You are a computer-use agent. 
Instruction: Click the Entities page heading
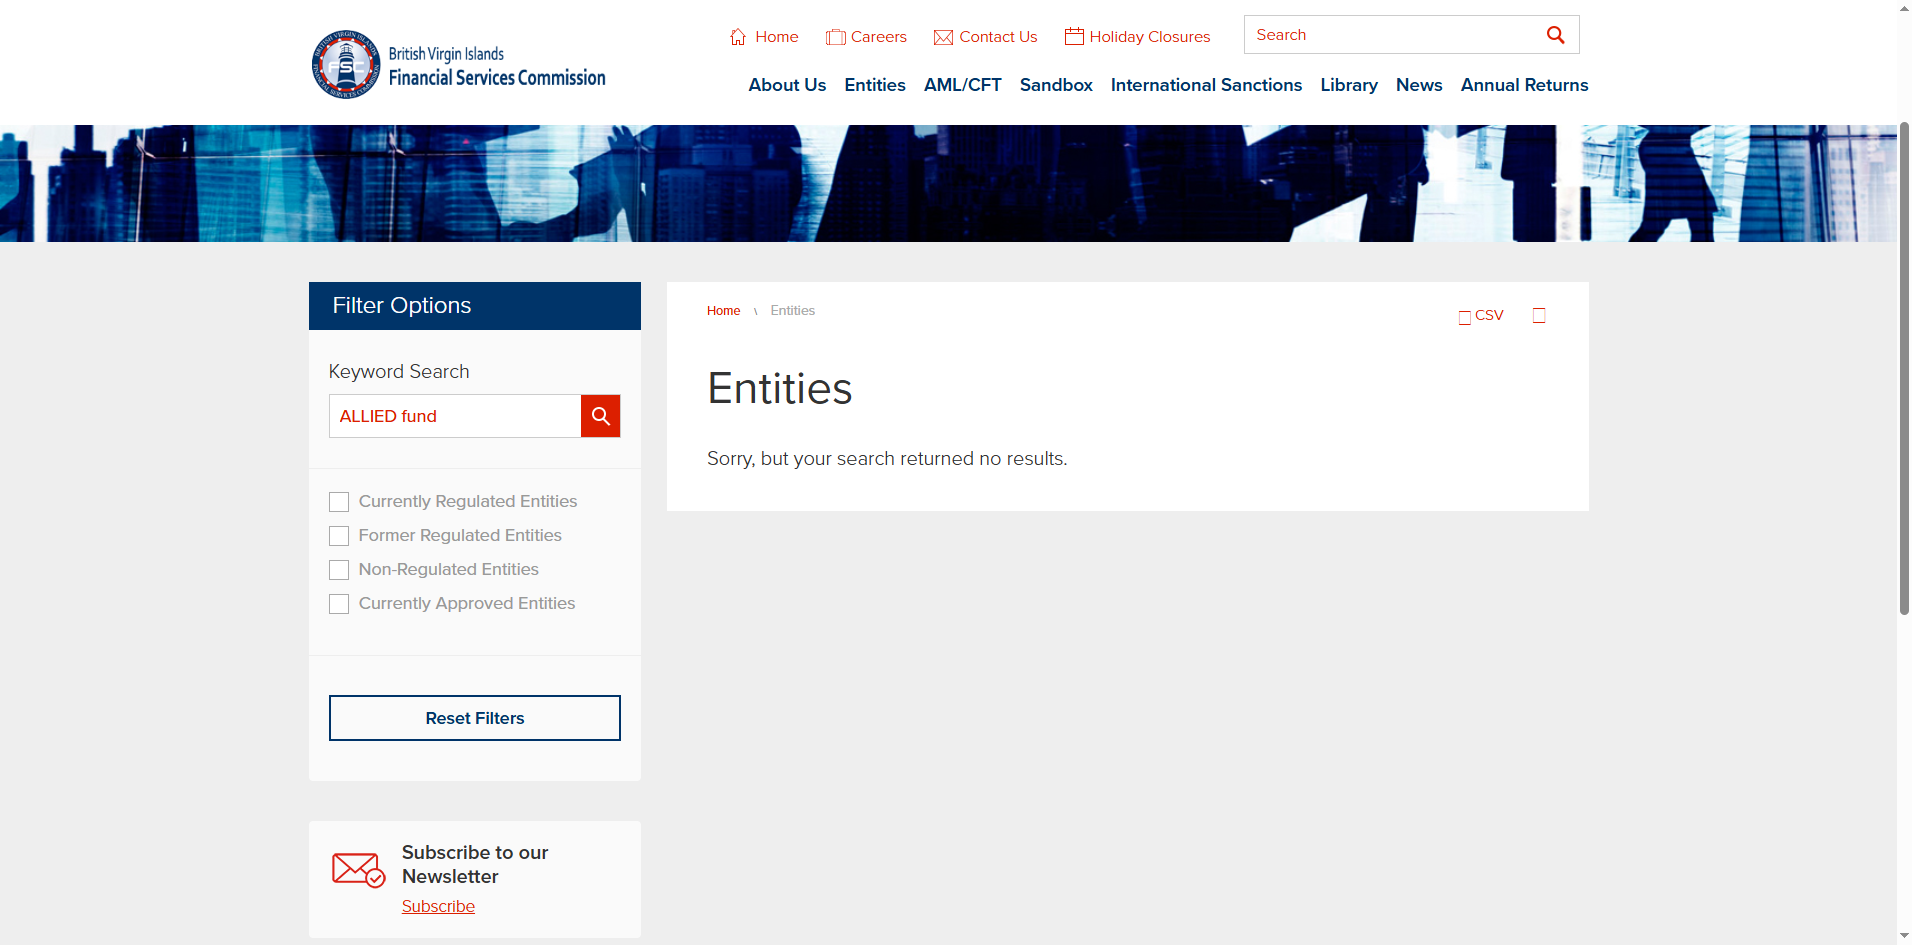780,389
